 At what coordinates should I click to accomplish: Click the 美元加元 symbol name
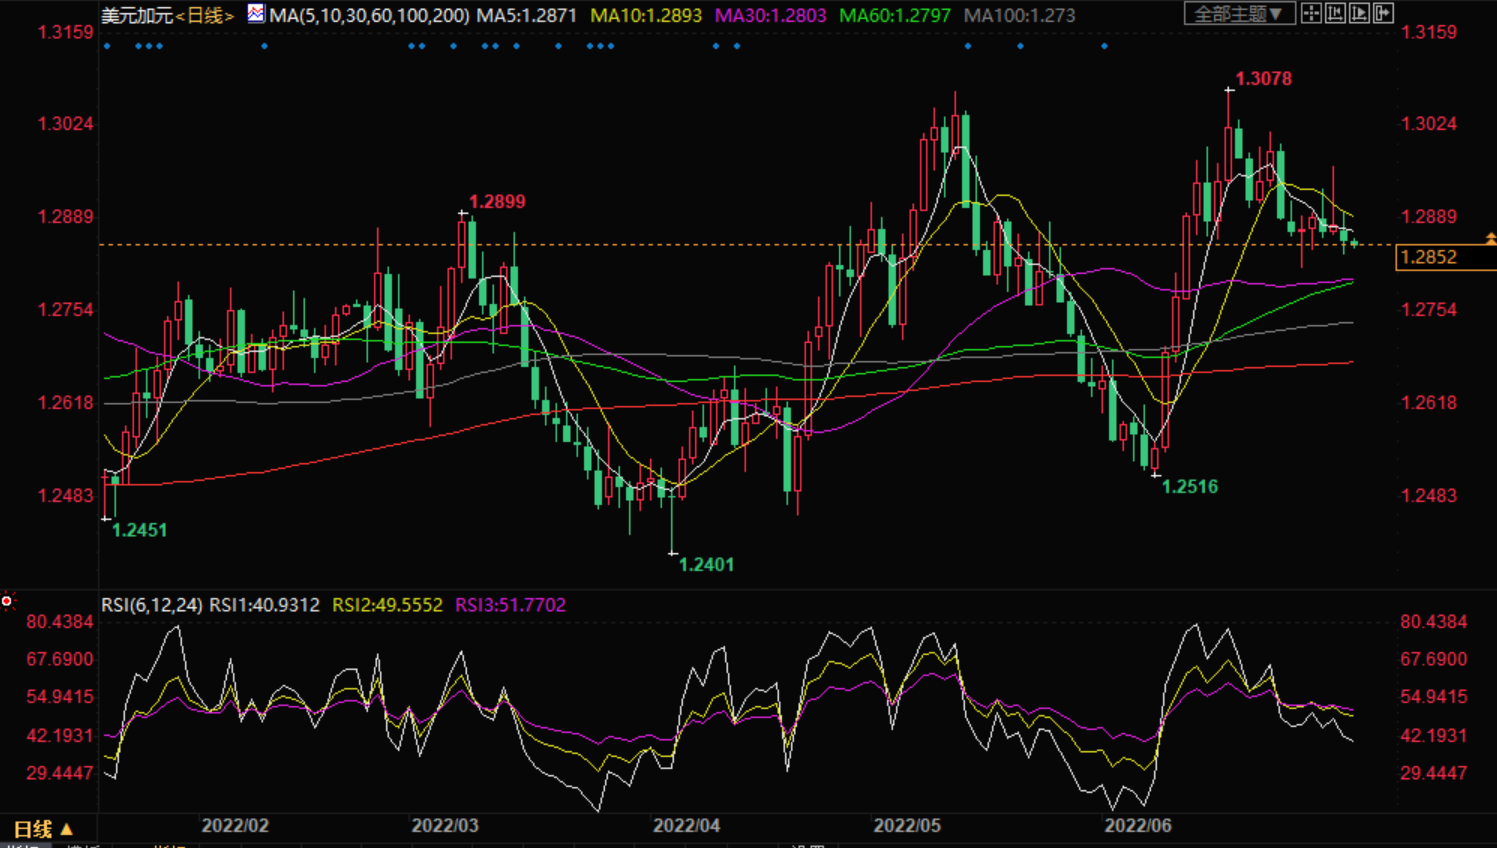coord(137,16)
